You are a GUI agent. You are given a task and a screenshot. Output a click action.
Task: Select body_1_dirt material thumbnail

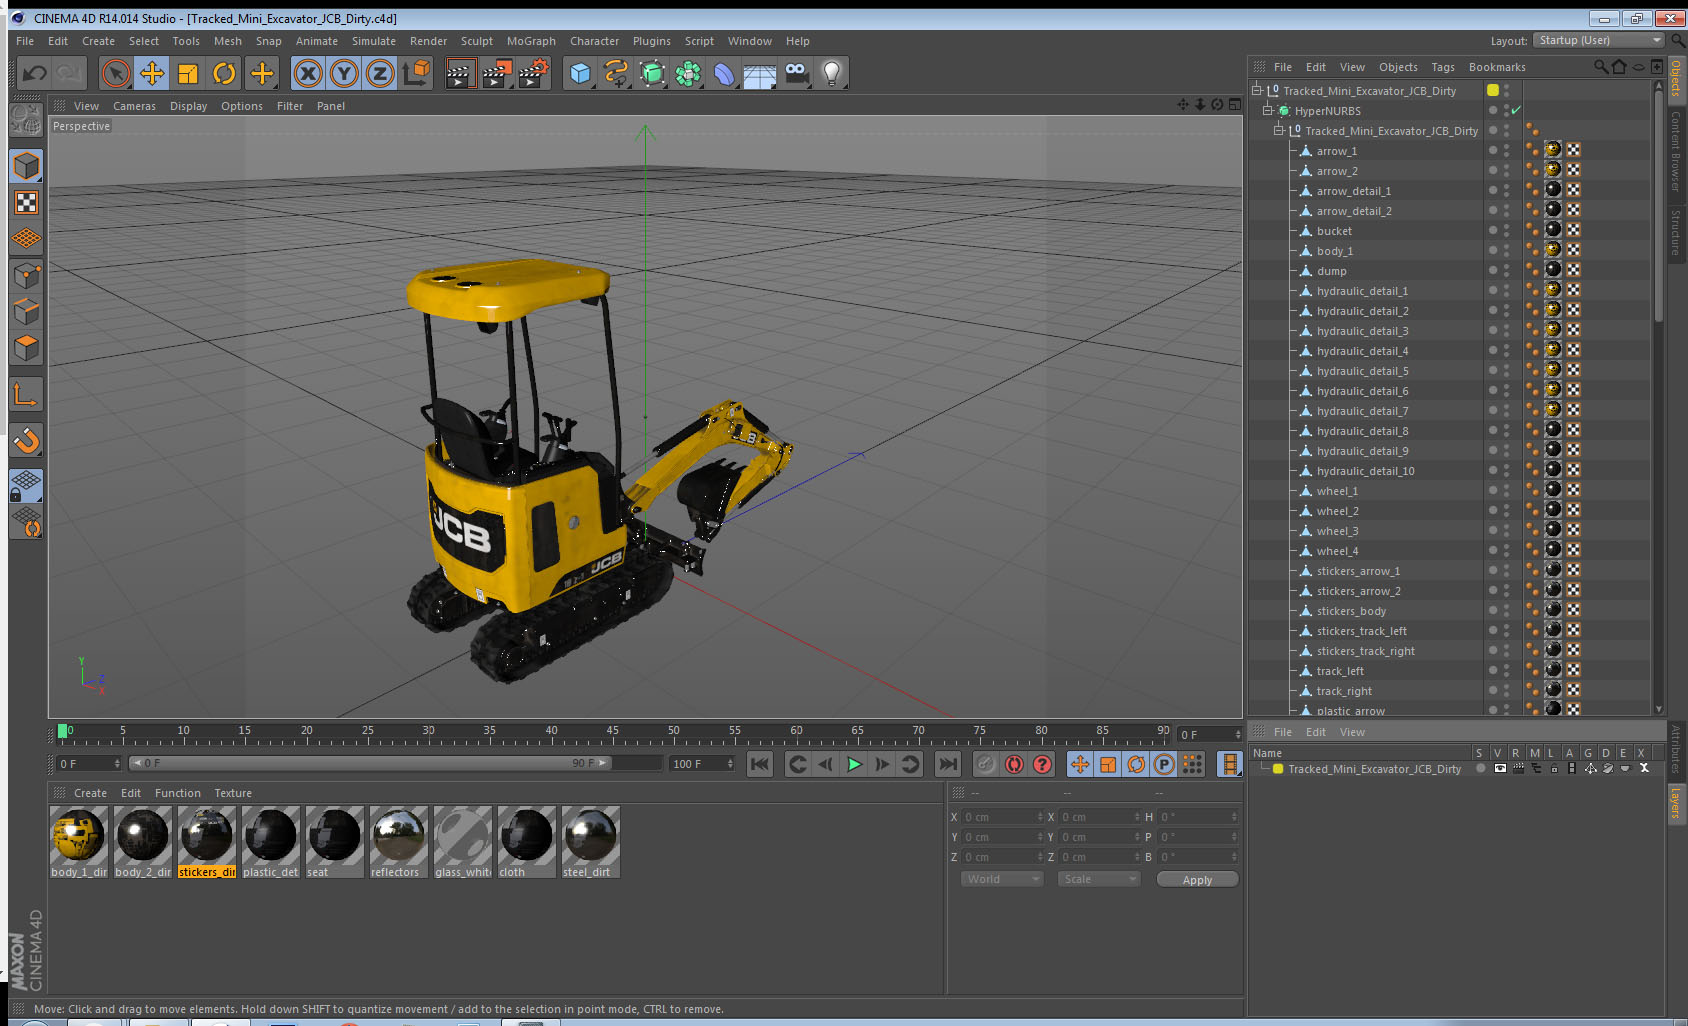coord(79,836)
